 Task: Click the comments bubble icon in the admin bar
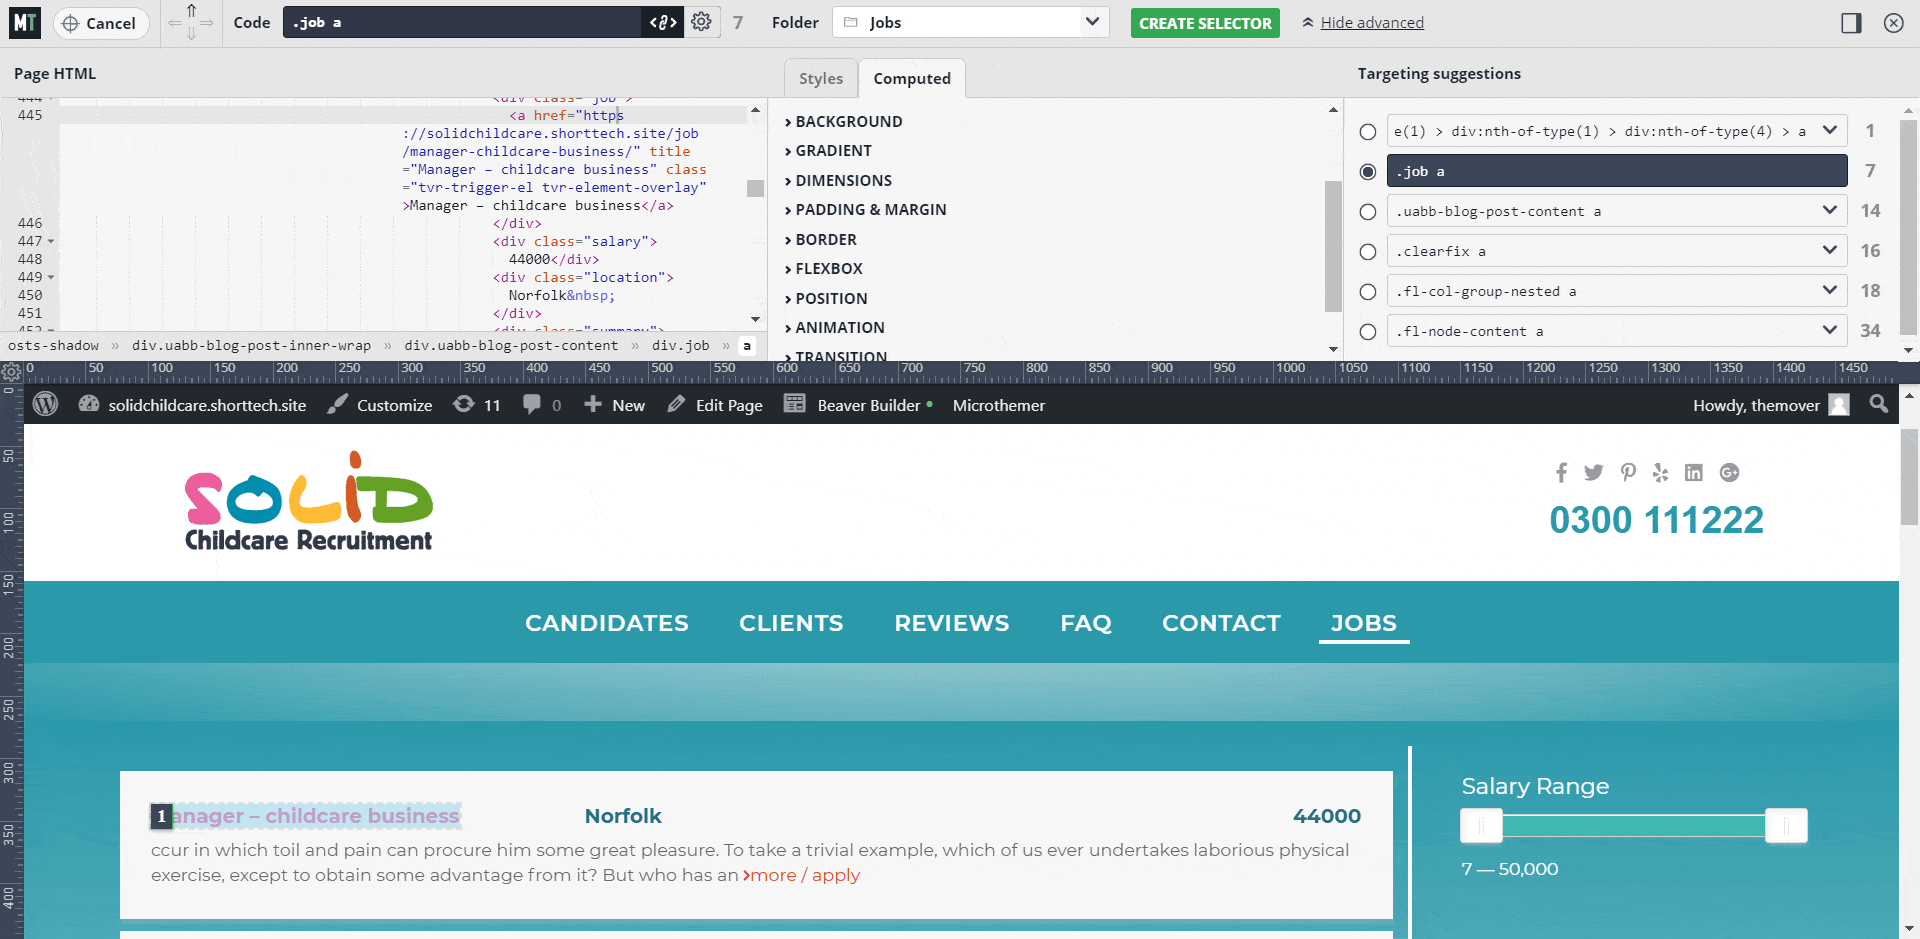coord(533,405)
